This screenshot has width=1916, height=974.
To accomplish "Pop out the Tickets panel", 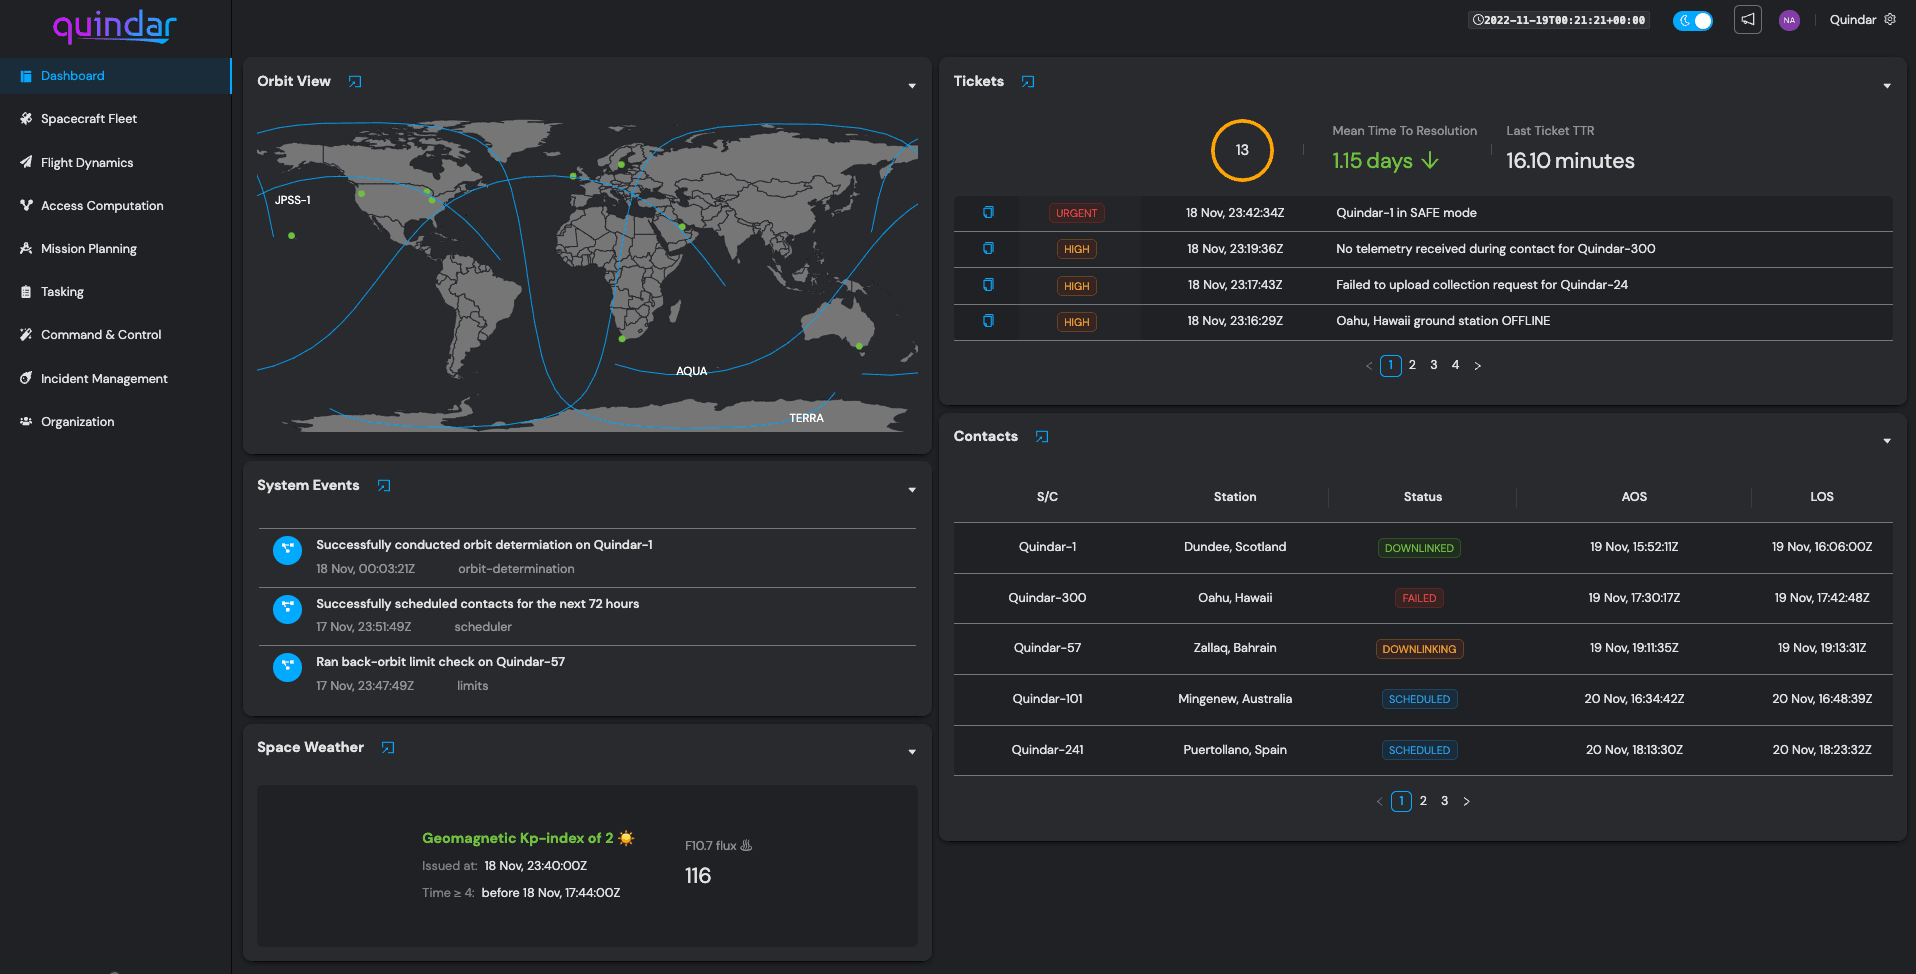I will click(1028, 82).
